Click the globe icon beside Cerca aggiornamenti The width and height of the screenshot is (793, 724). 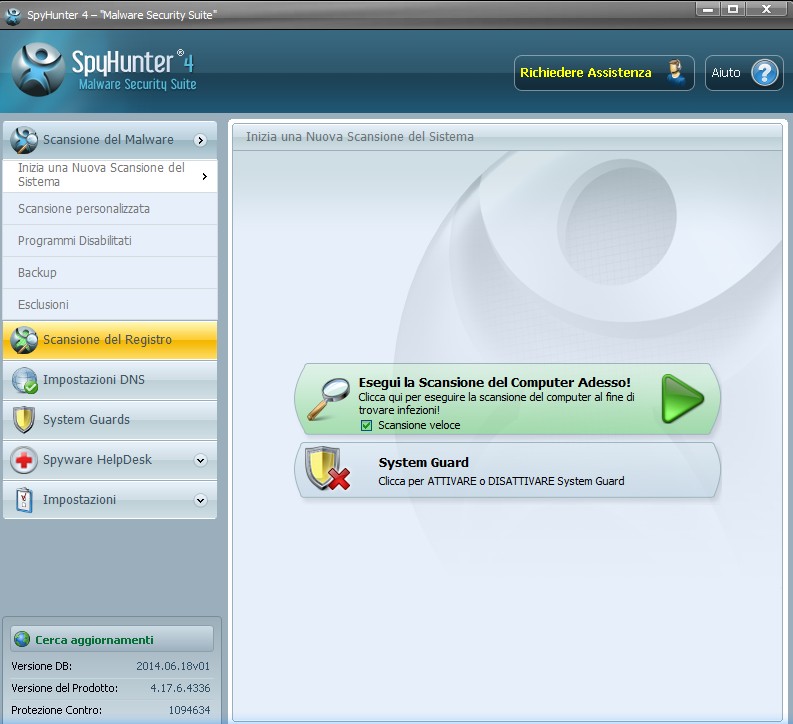tap(22, 640)
